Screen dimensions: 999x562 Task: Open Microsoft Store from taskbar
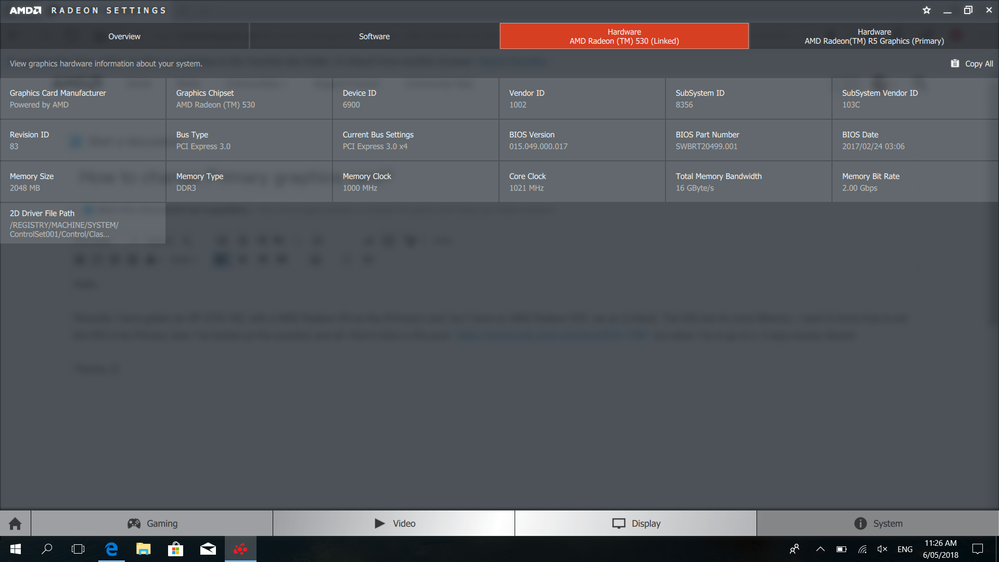click(176, 549)
